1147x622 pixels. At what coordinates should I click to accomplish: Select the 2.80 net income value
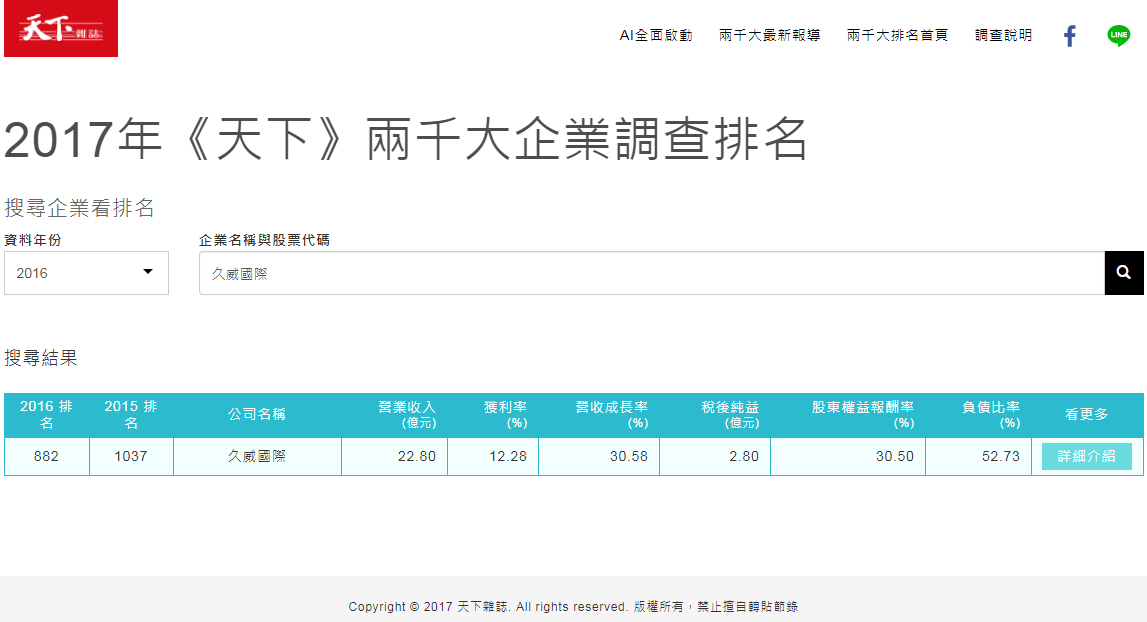[x=744, y=456]
